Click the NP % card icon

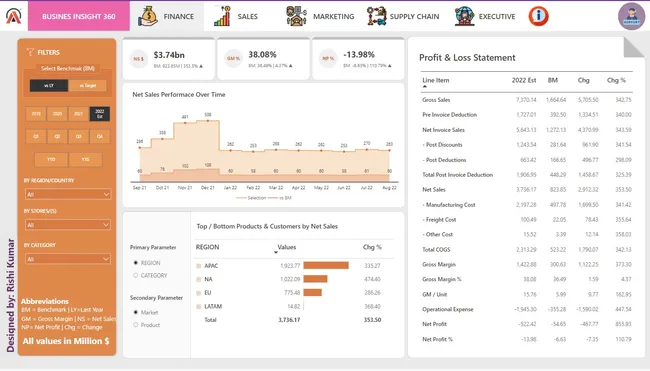point(328,58)
